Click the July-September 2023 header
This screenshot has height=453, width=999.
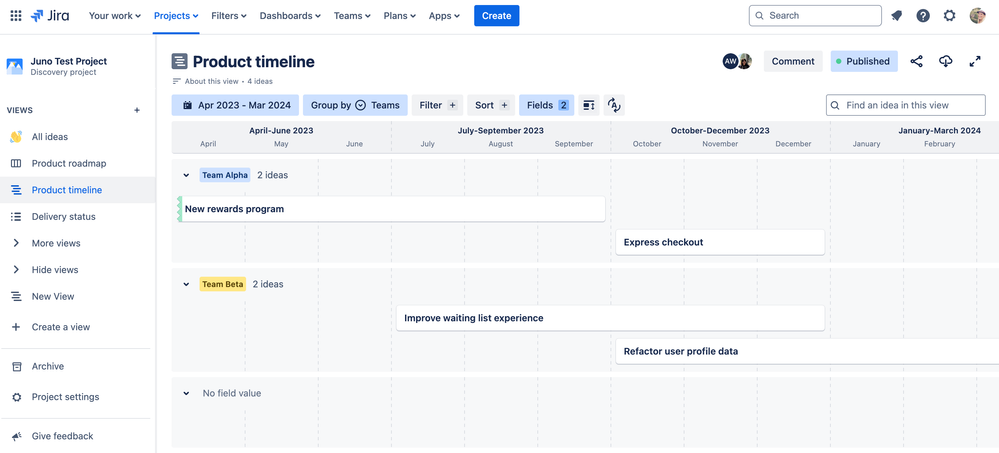point(501,131)
